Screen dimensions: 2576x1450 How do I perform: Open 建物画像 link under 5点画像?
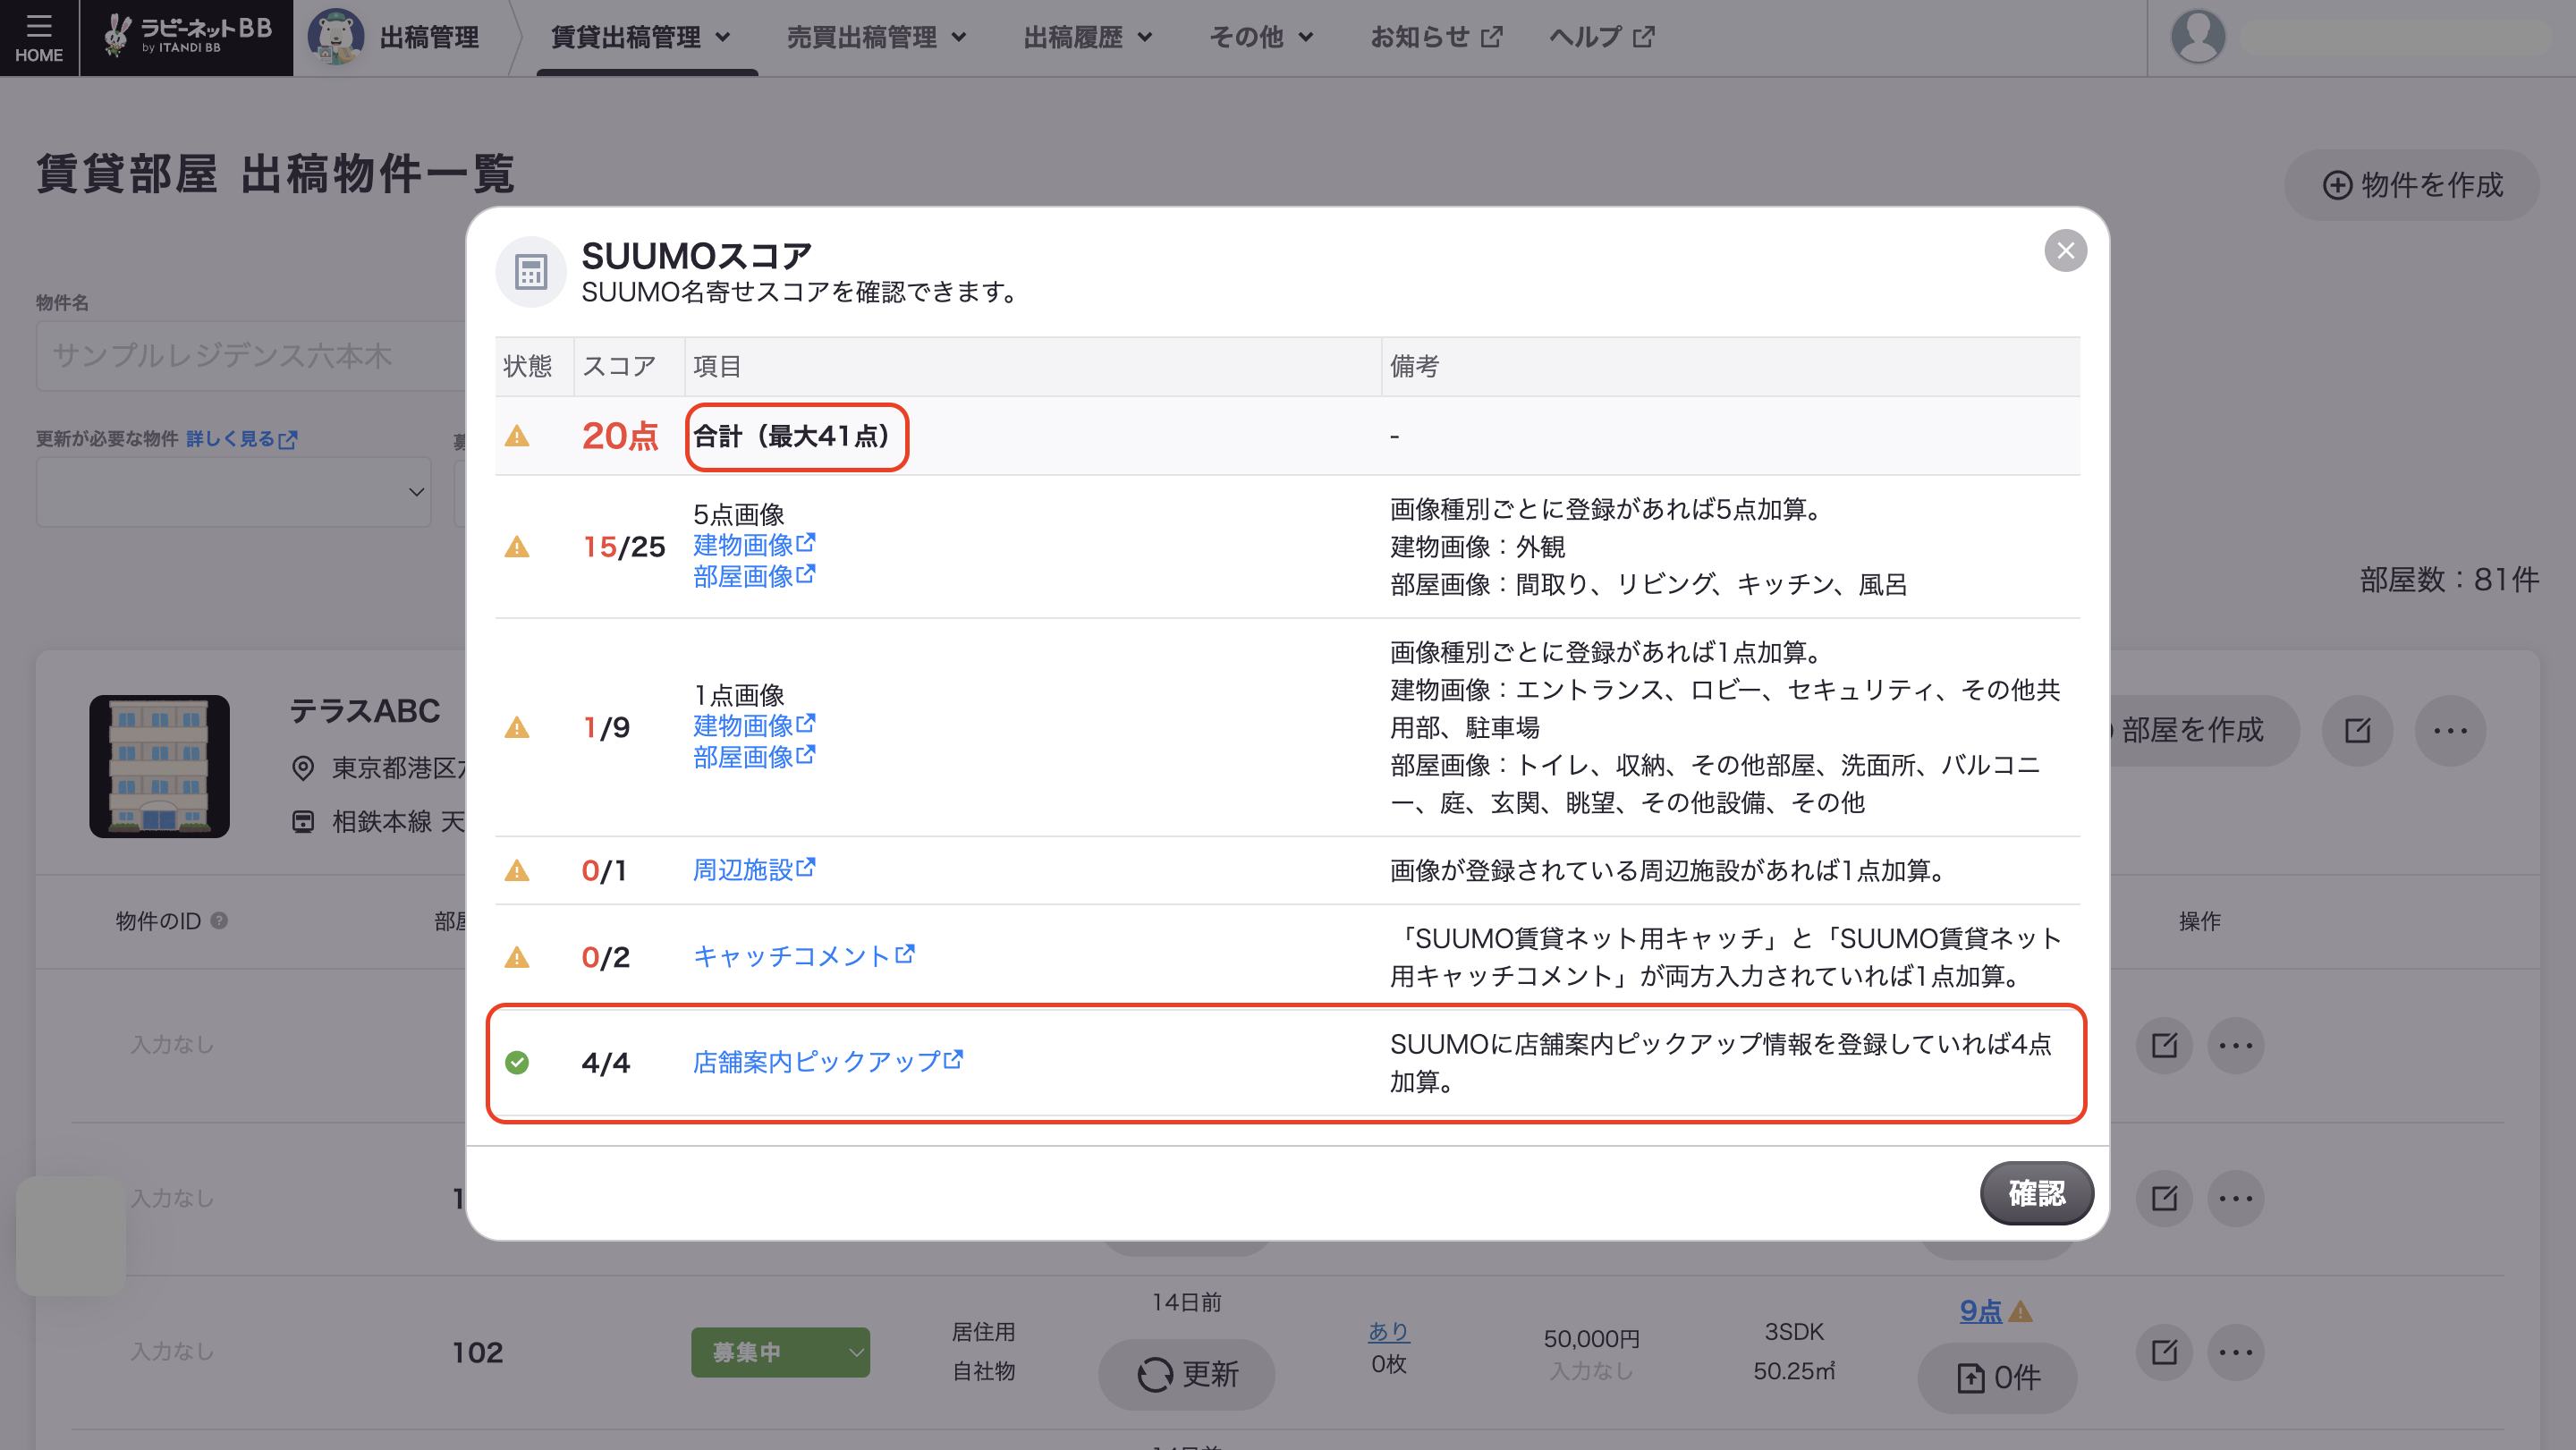[x=754, y=545]
